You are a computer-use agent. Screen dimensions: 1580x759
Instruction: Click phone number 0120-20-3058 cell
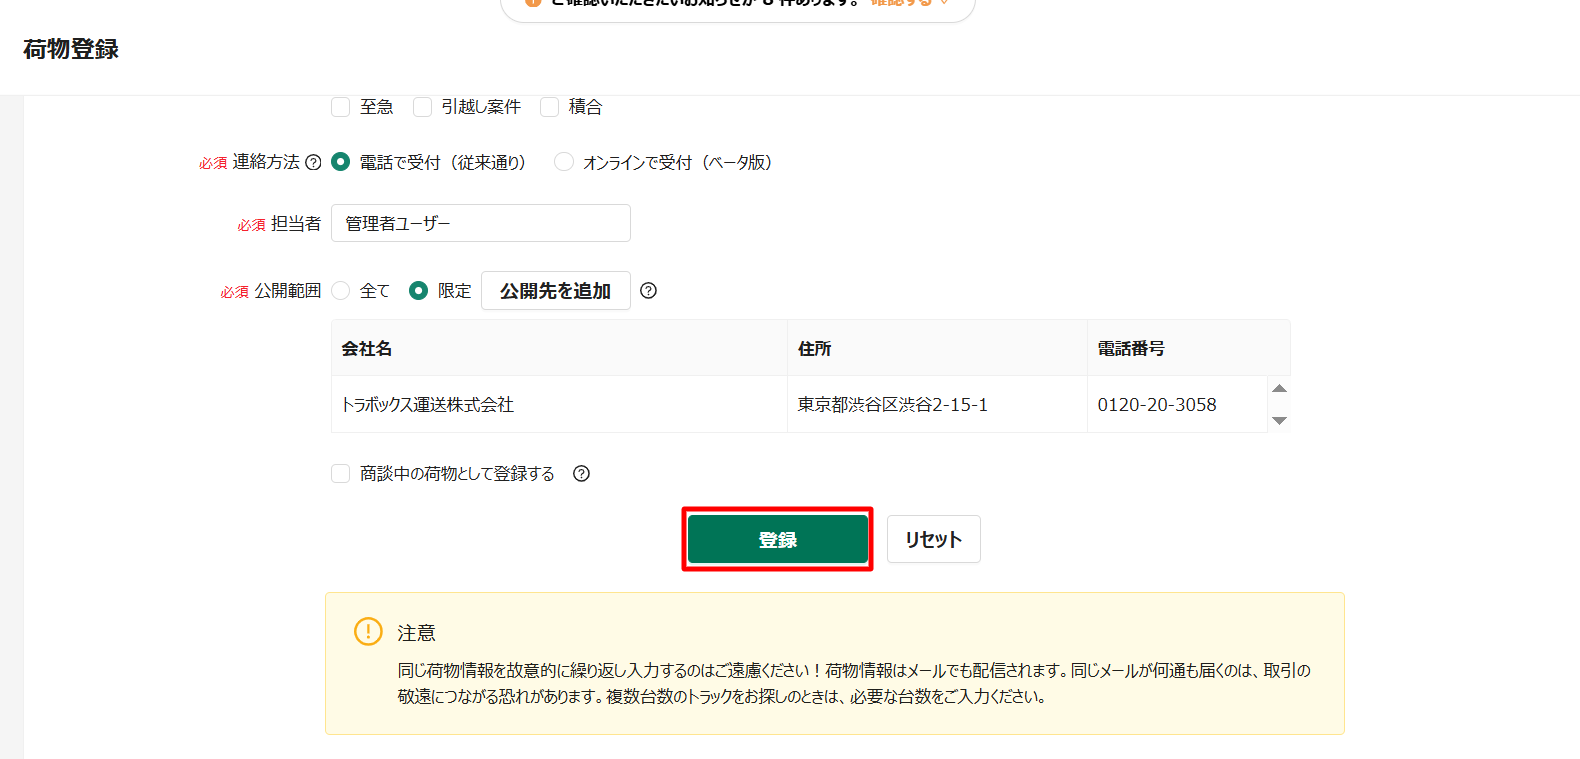click(1177, 404)
